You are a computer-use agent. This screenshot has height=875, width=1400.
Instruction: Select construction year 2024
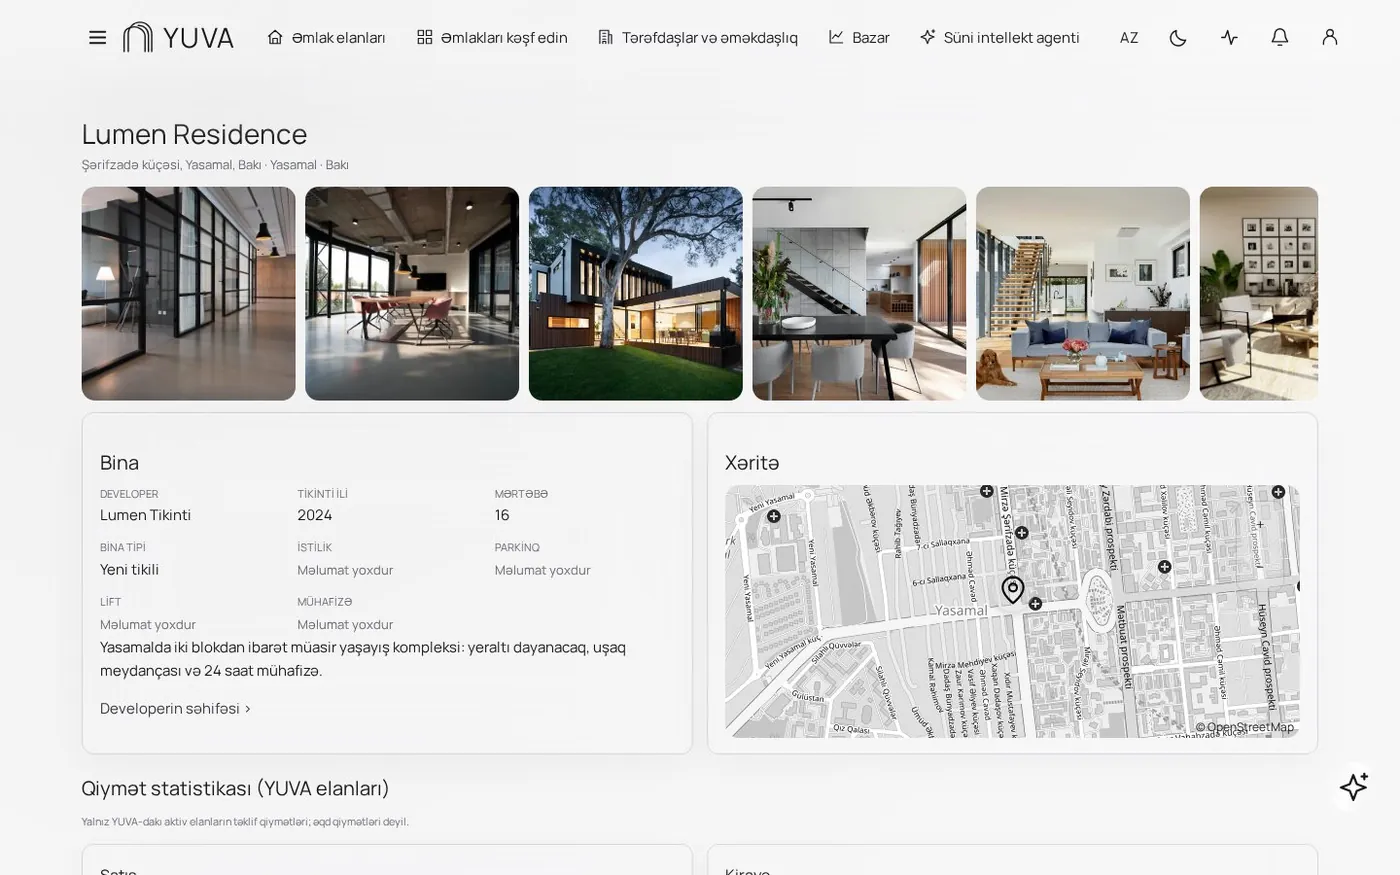pyautogui.click(x=315, y=515)
